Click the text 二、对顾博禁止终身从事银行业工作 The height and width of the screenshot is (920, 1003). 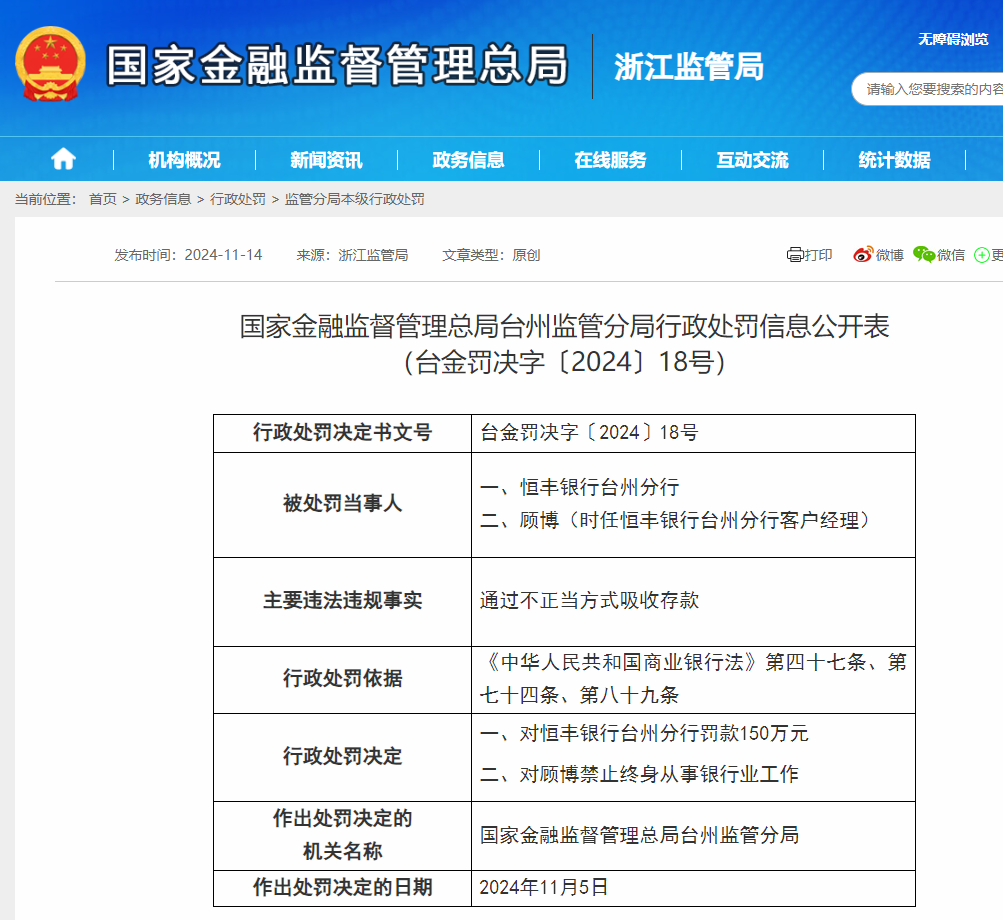639,774
